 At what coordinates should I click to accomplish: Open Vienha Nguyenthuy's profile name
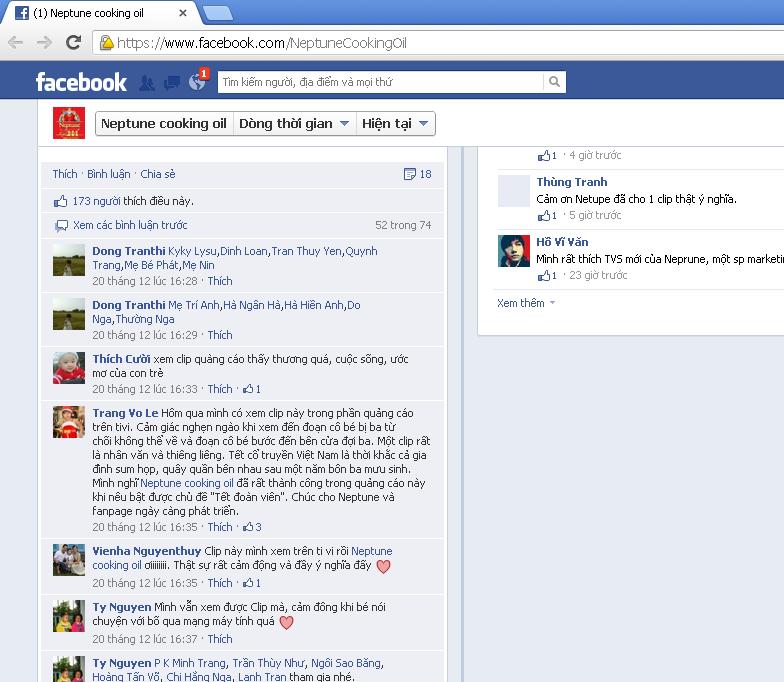click(146, 551)
